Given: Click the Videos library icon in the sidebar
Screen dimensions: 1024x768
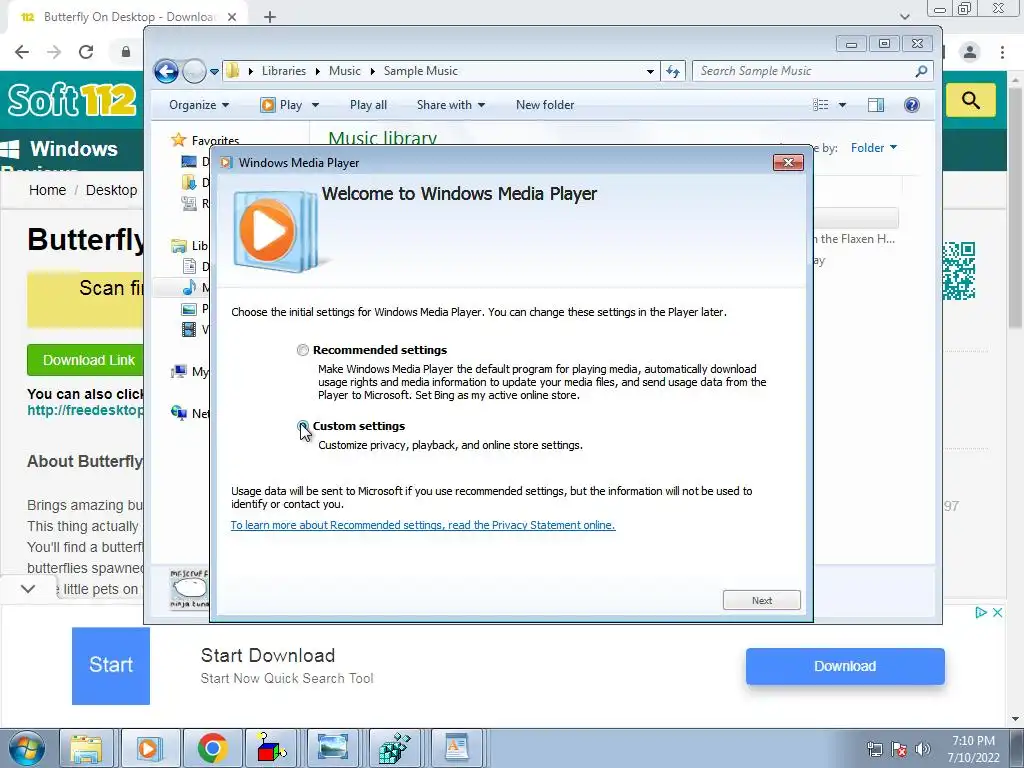Looking at the screenshot, I should click(x=189, y=329).
